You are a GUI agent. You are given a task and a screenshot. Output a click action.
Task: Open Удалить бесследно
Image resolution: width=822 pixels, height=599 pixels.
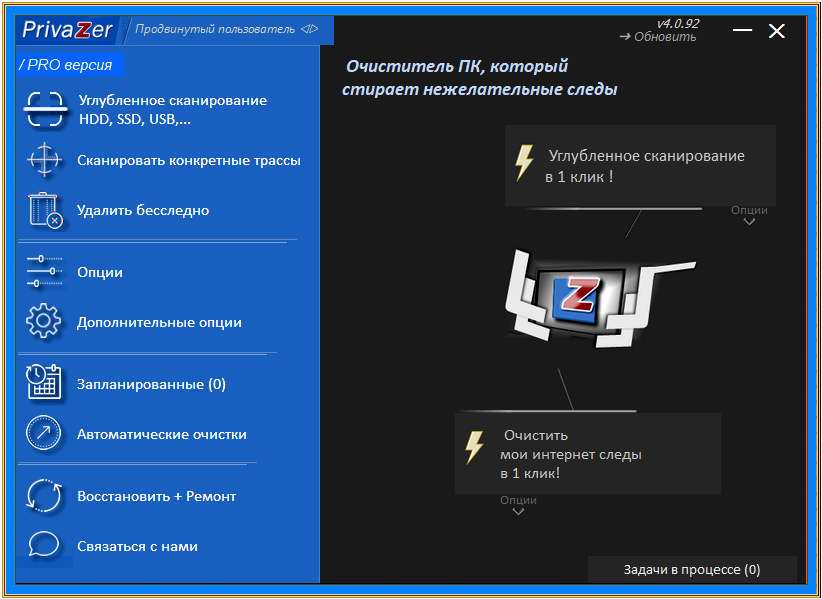coord(143,210)
